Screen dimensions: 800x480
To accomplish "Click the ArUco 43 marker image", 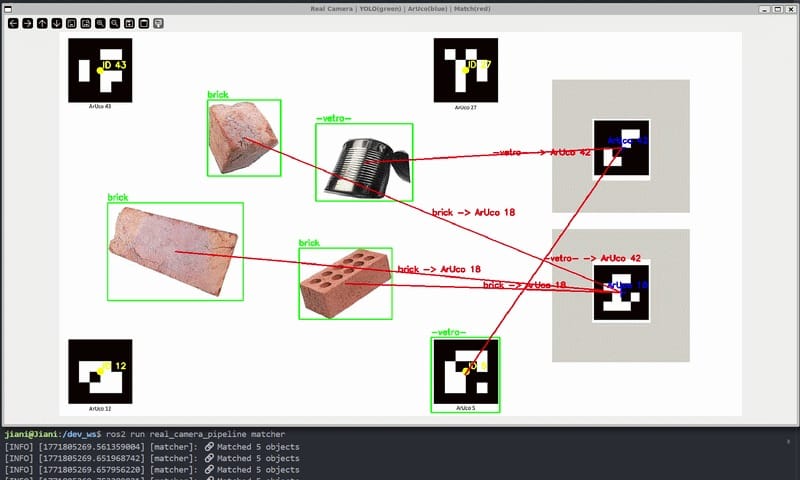I will click(100, 70).
